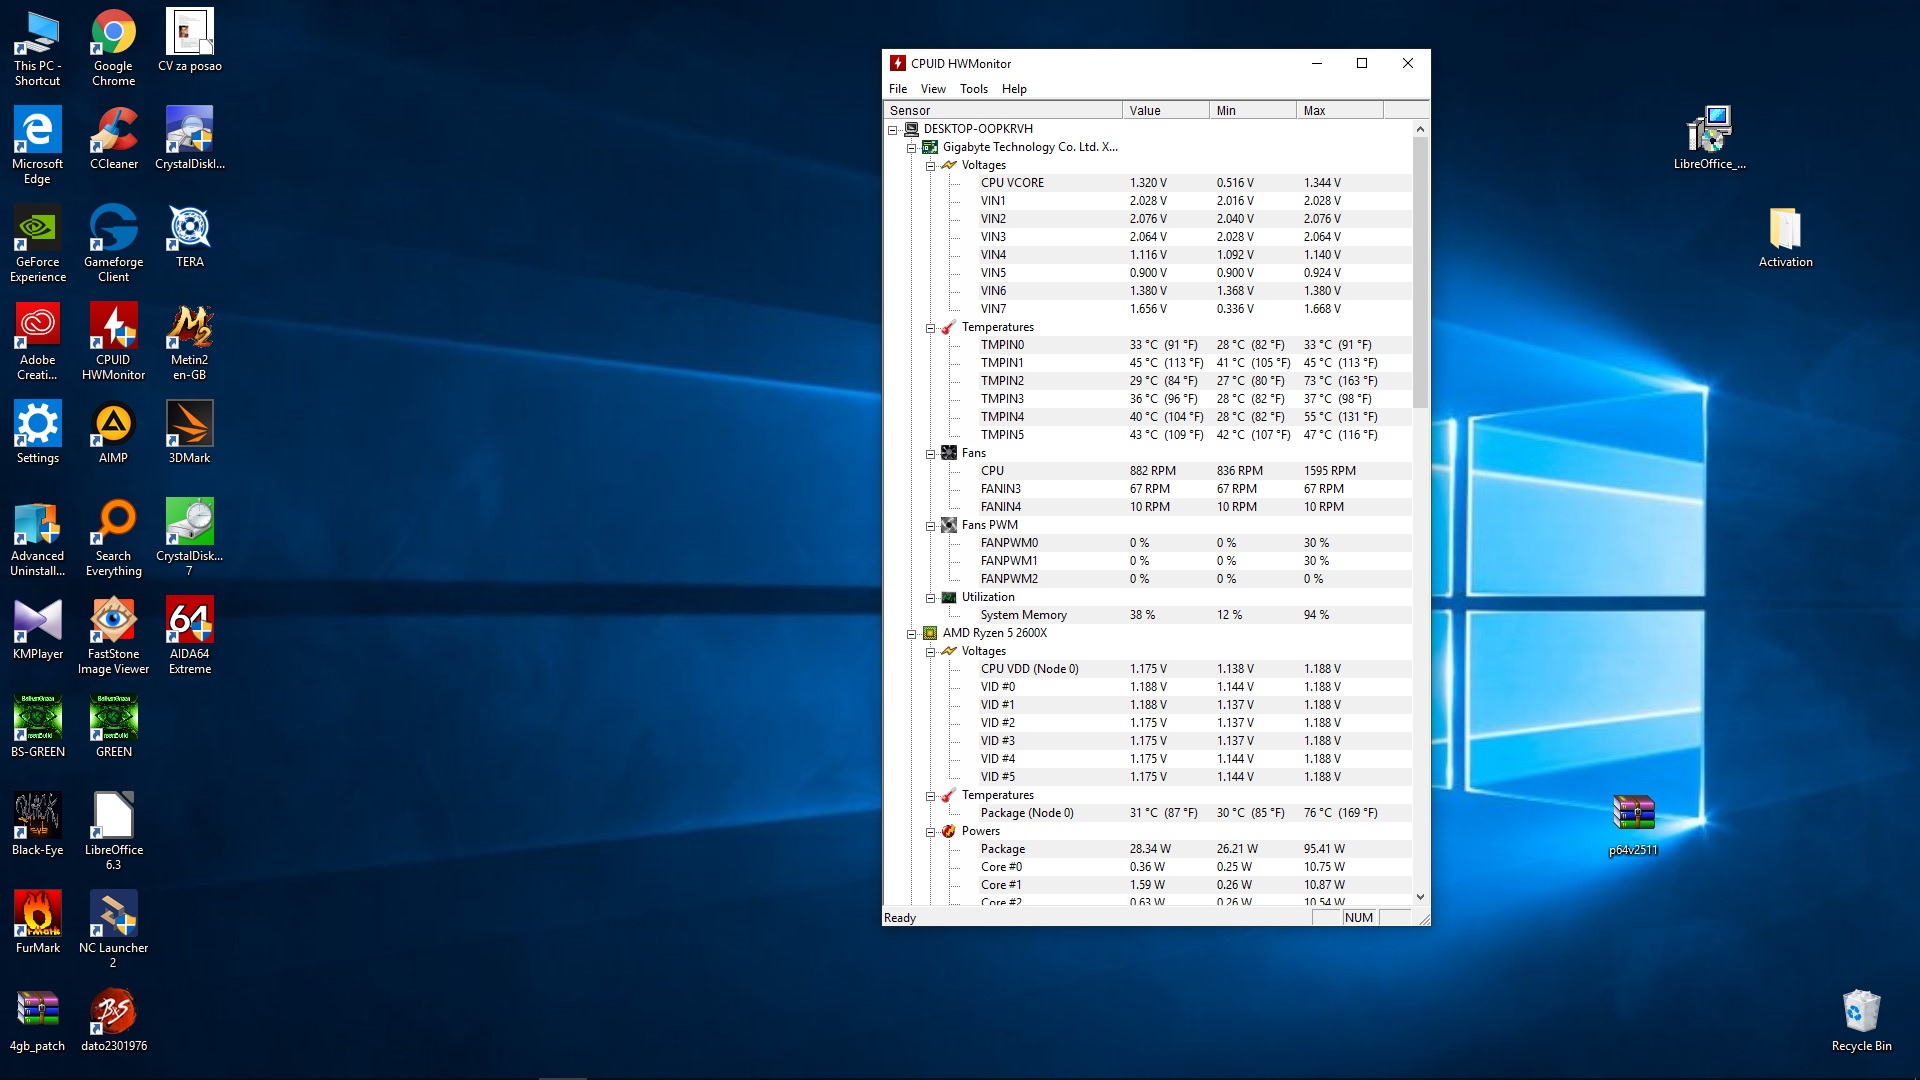Select the CV za posao document icon
Image resolution: width=1920 pixels, height=1080 pixels.
190,40
